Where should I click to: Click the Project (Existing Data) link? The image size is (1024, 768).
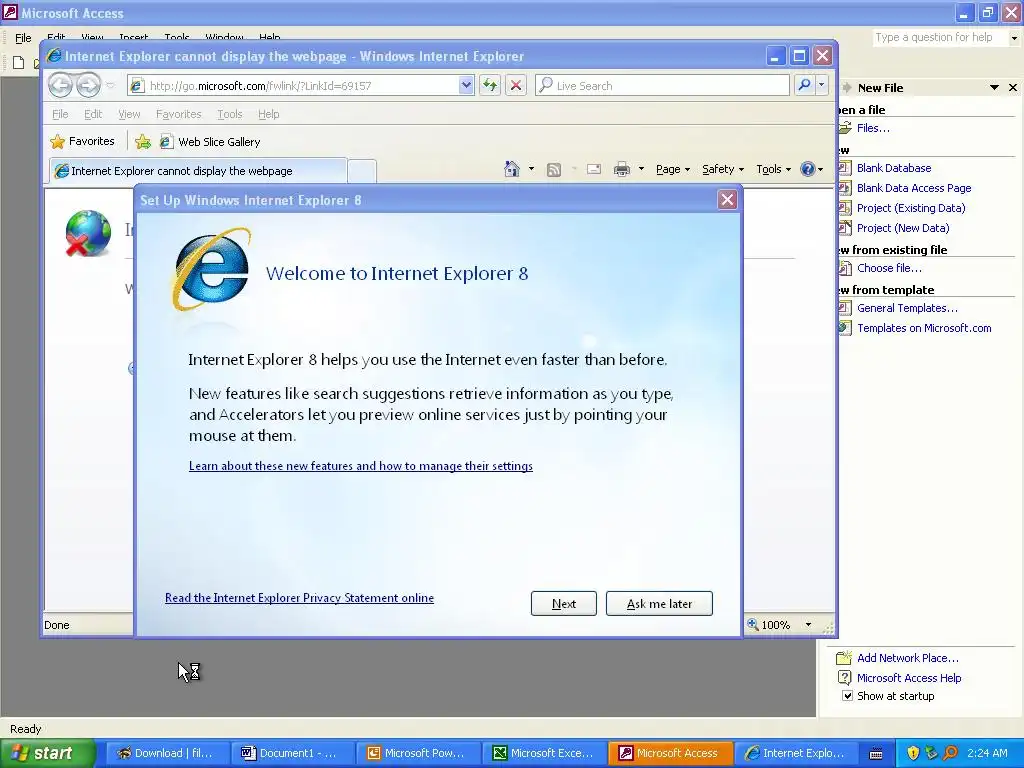[911, 208]
